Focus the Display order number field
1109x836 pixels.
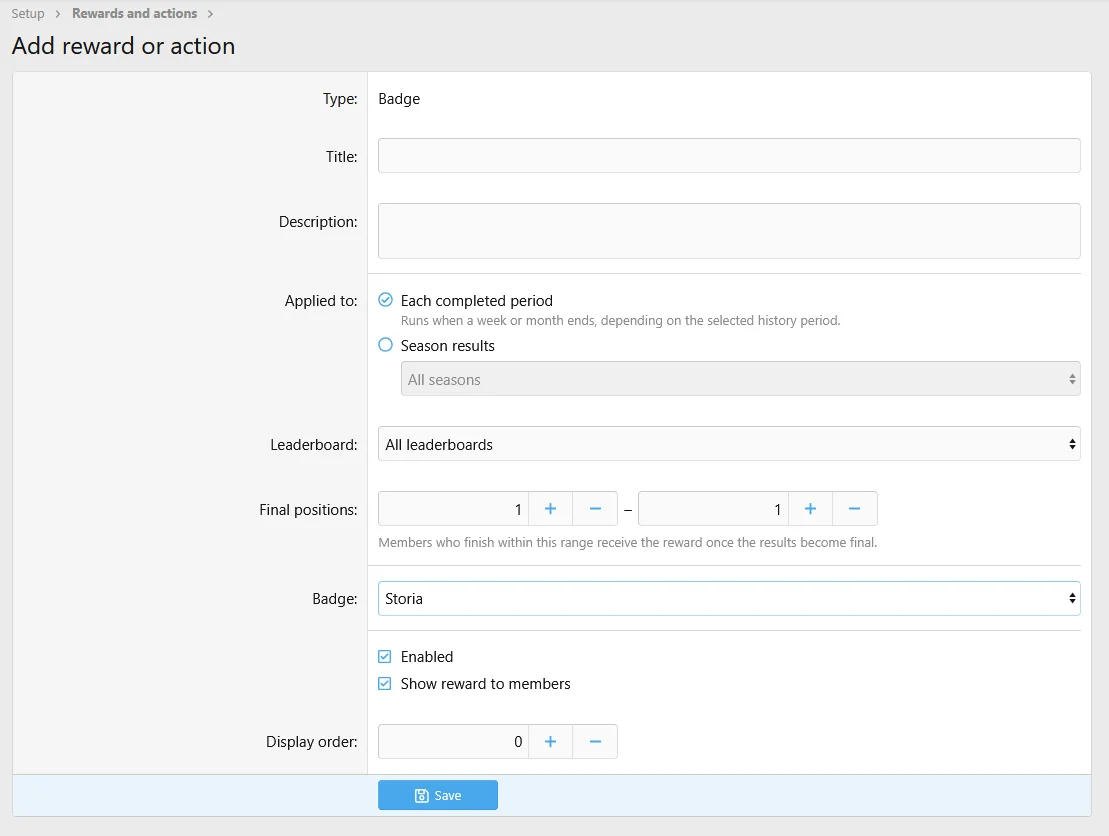(x=453, y=741)
